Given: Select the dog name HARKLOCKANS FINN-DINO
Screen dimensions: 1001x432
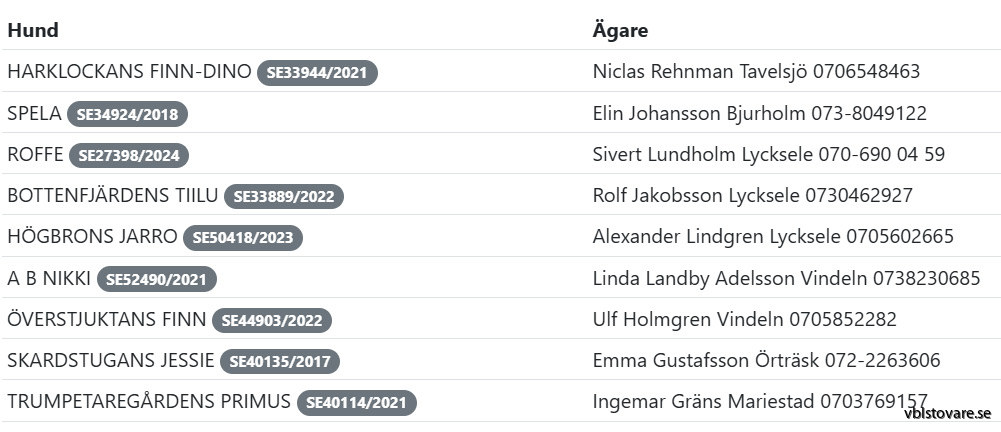Looking at the screenshot, I should pyautogui.click(x=129, y=72).
